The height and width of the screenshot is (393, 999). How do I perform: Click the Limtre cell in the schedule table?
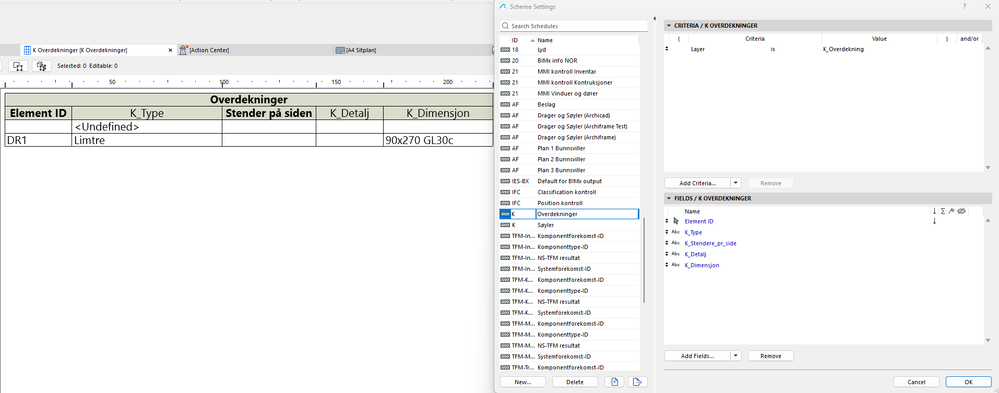coord(147,140)
